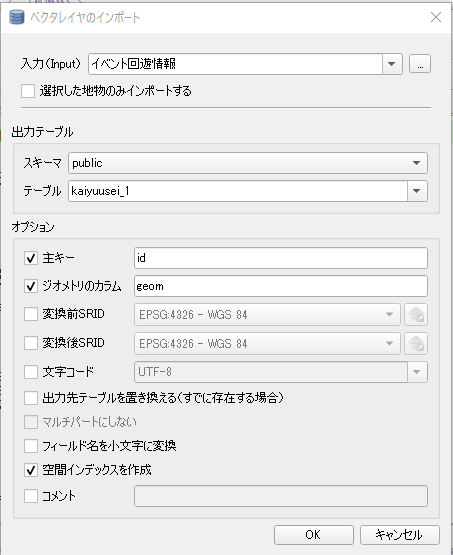Open the UTF-8 encoding dropdown
The height and width of the screenshot is (555, 453).
point(417,372)
